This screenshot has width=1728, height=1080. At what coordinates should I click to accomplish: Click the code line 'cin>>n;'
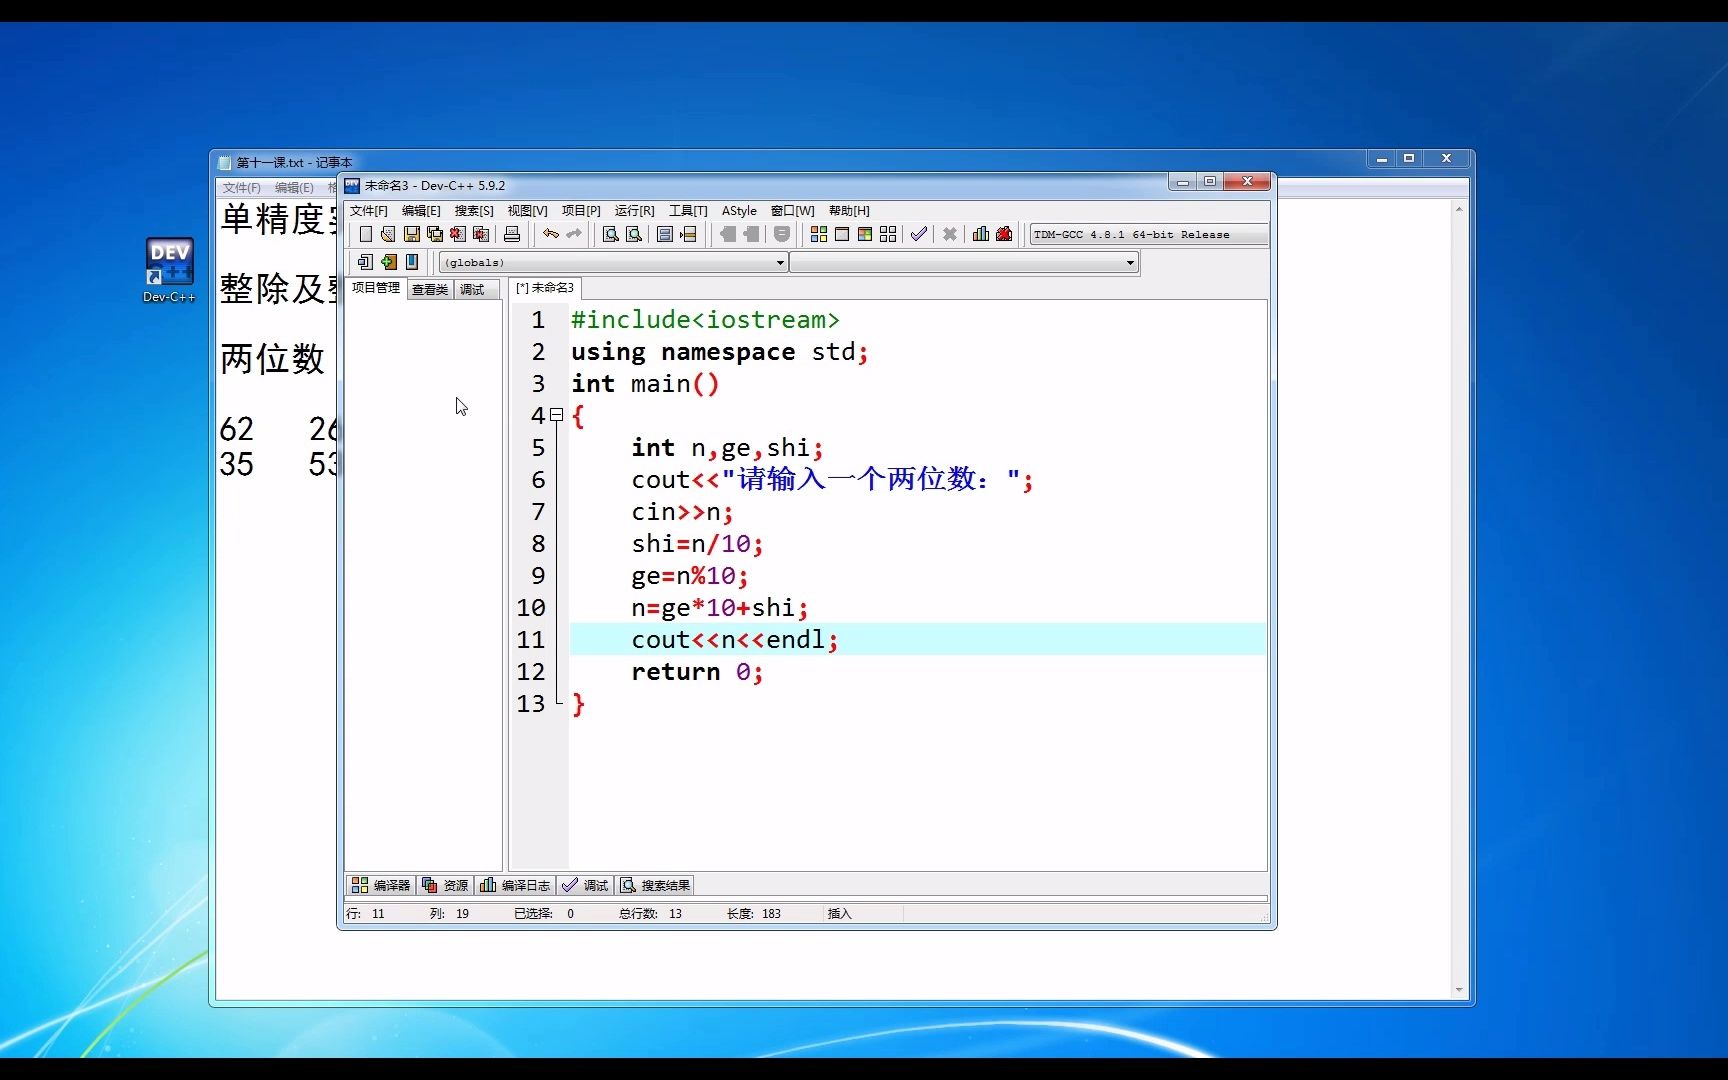pos(682,512)
